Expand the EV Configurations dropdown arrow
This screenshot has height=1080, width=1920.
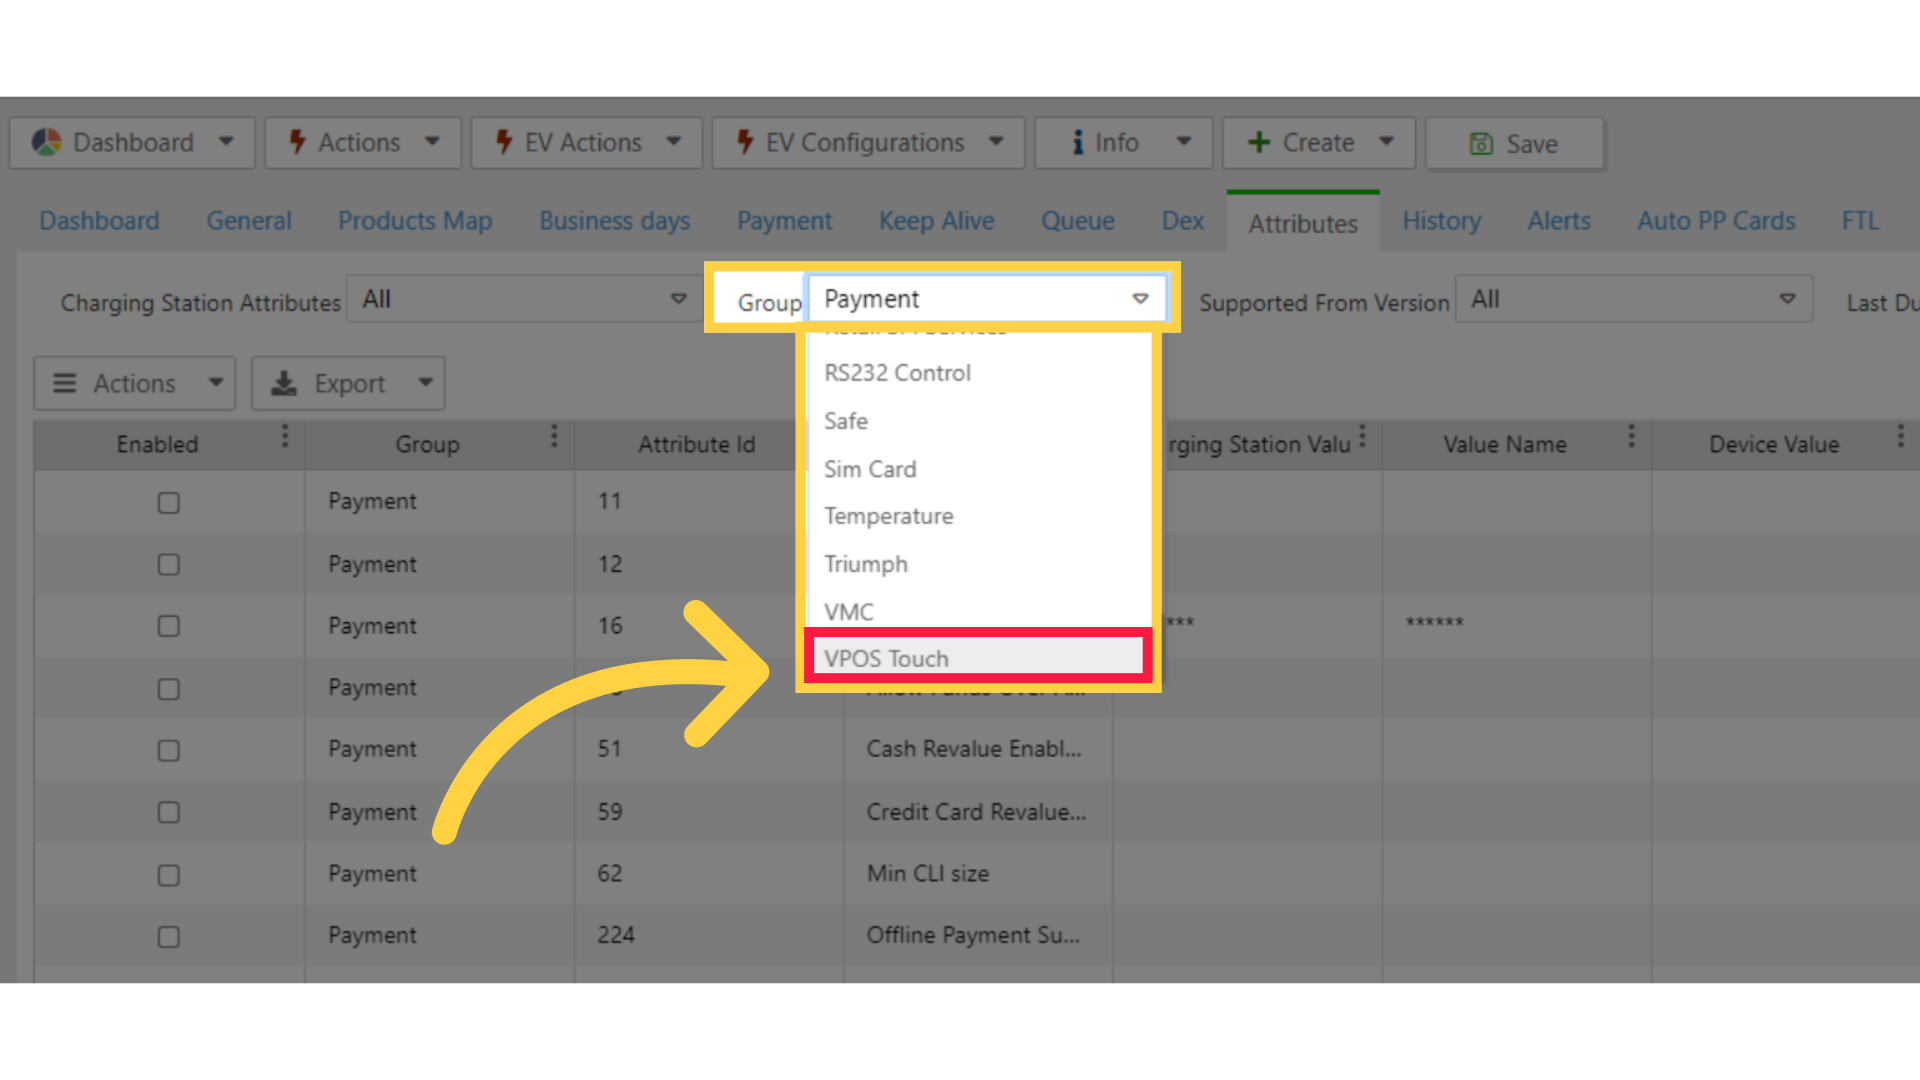pos(996,142)
